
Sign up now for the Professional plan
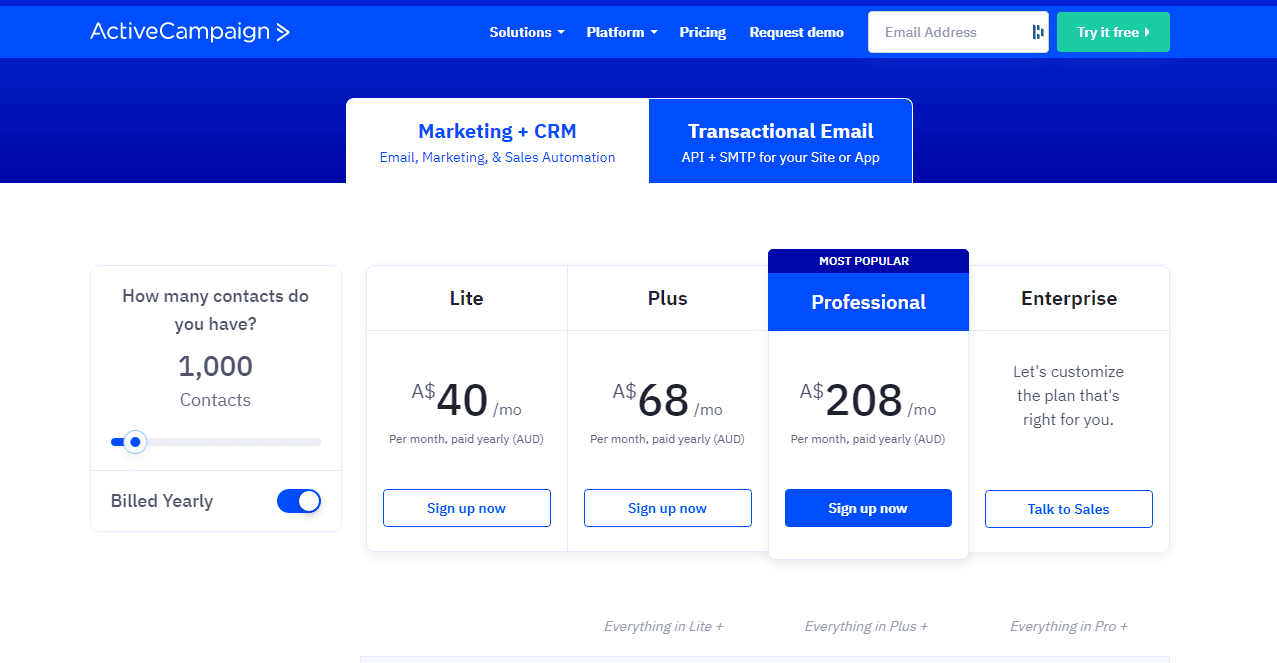[x=868, y=508]
